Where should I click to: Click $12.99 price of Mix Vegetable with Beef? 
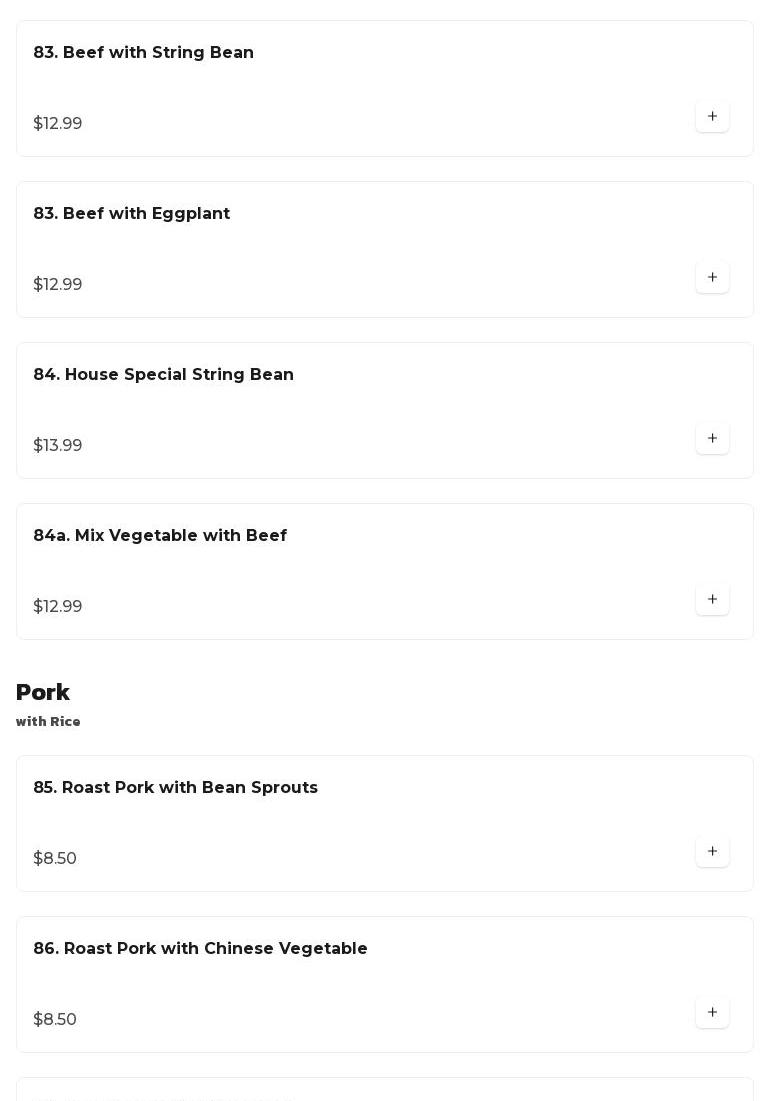point(58,606)
